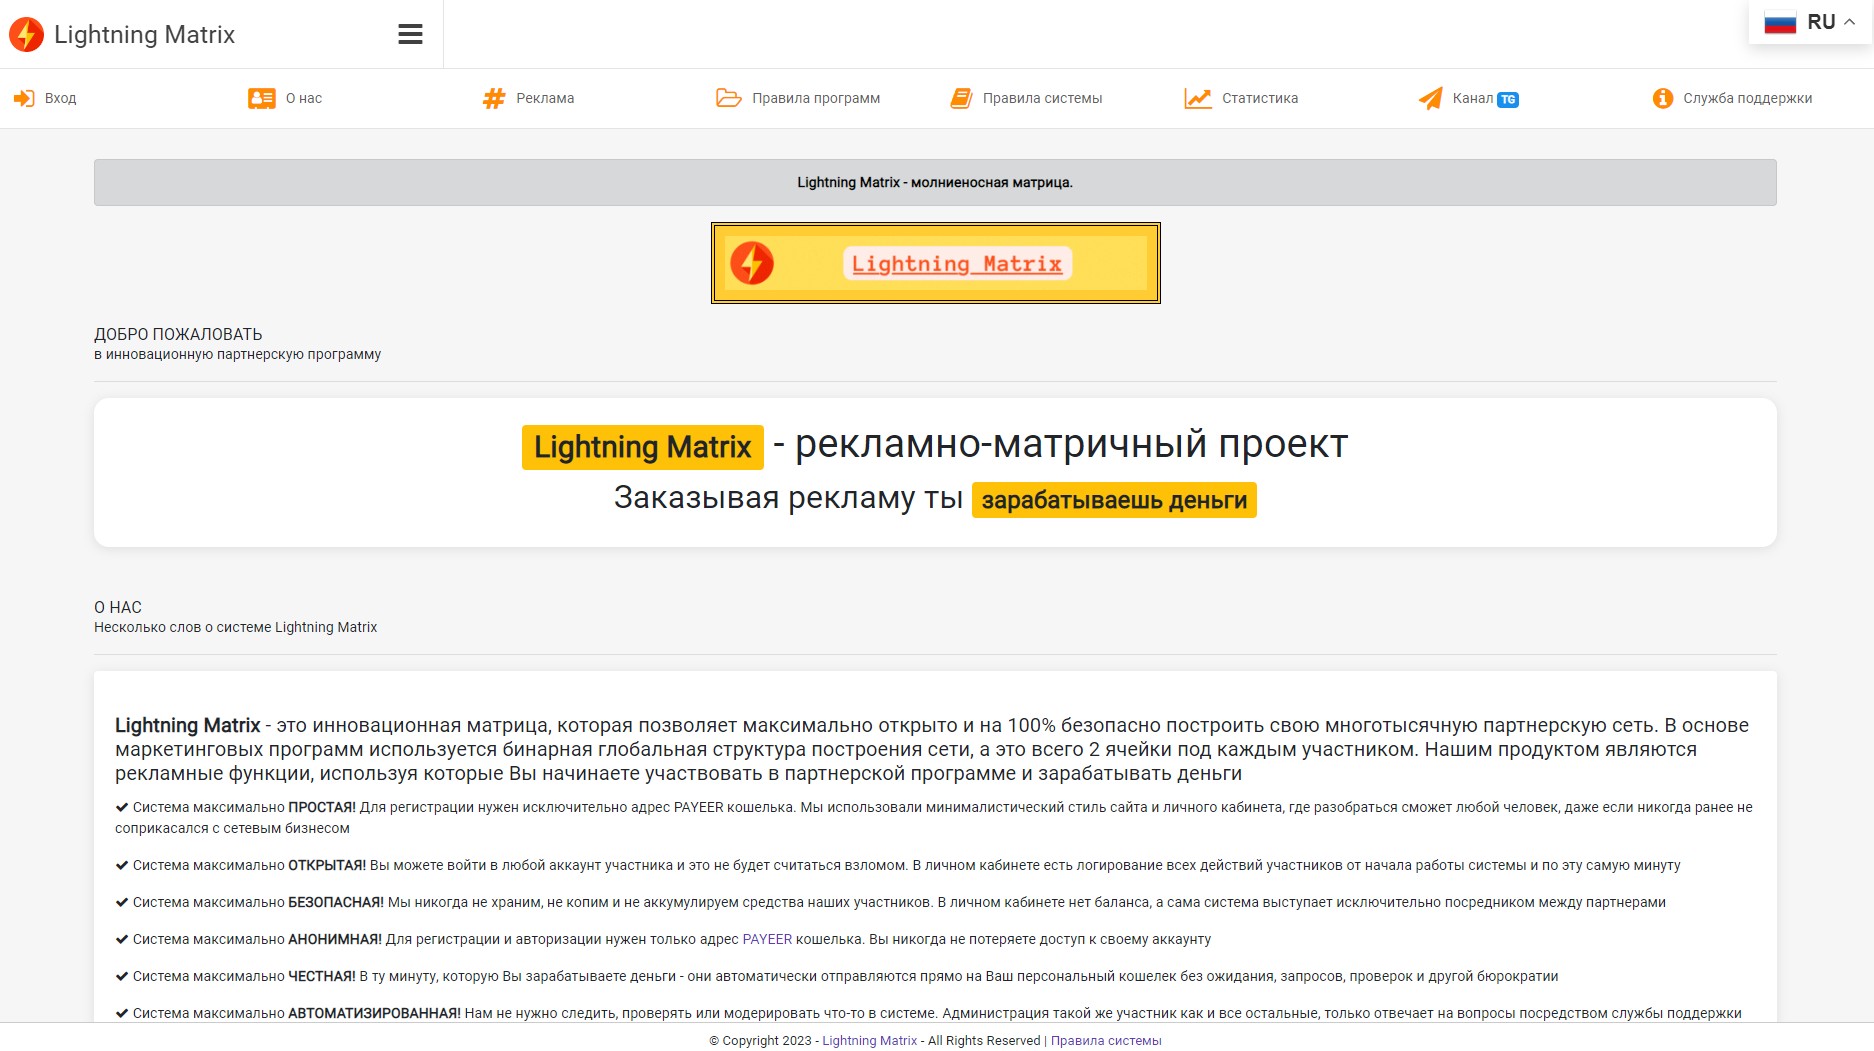Click the Lightning Matrix link in footer

tap(869, 1040)
